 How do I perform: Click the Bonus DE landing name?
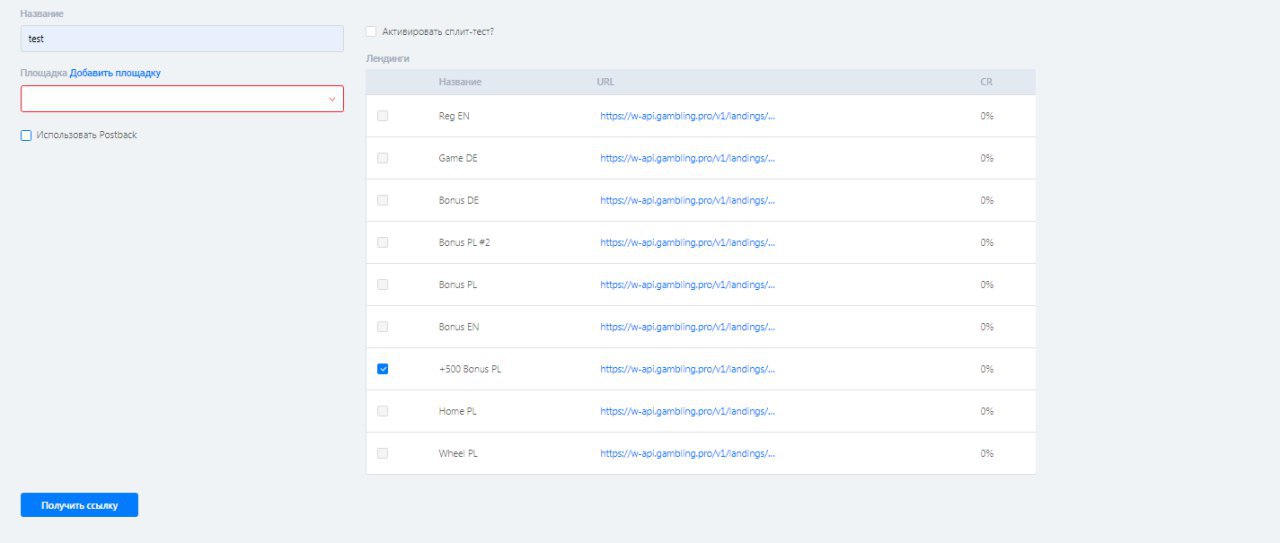(x=459, y=200)
